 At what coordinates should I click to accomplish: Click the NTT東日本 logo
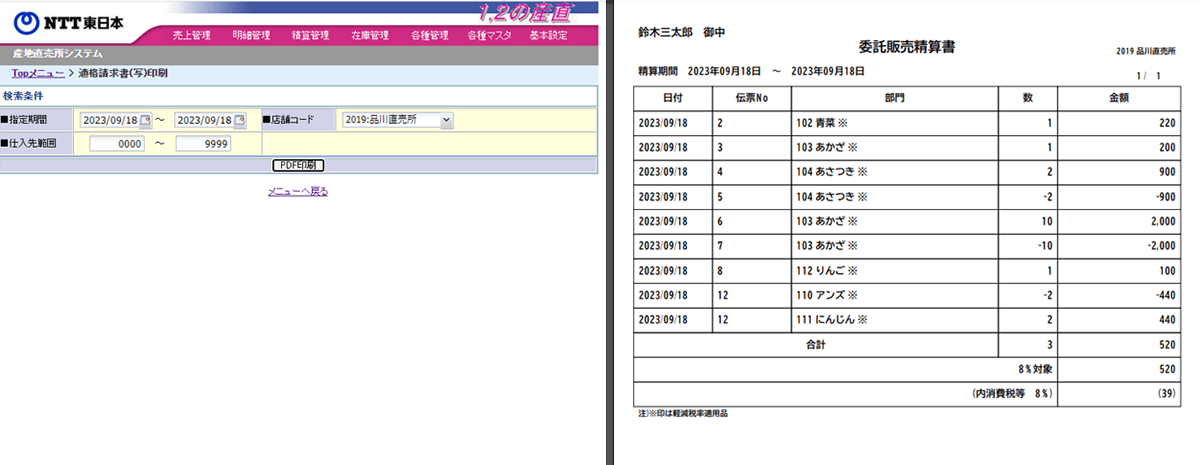click(x=70, y=20)
